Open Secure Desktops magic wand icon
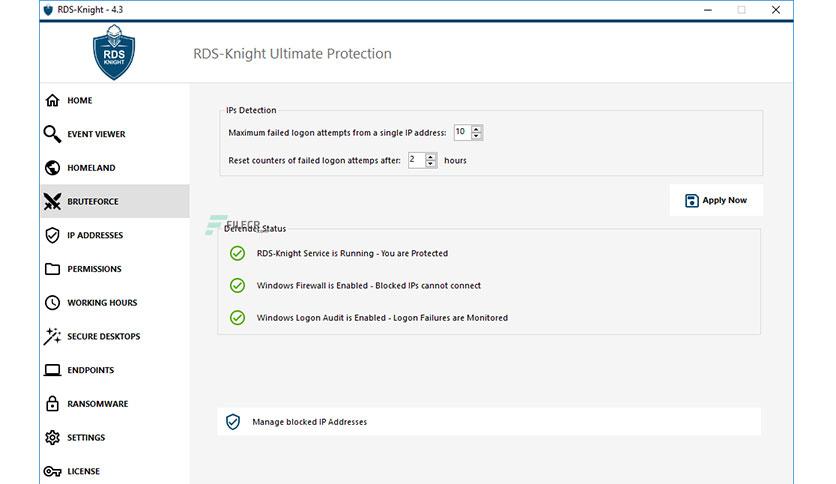The image size is (836, 484). tap(52, 336)
